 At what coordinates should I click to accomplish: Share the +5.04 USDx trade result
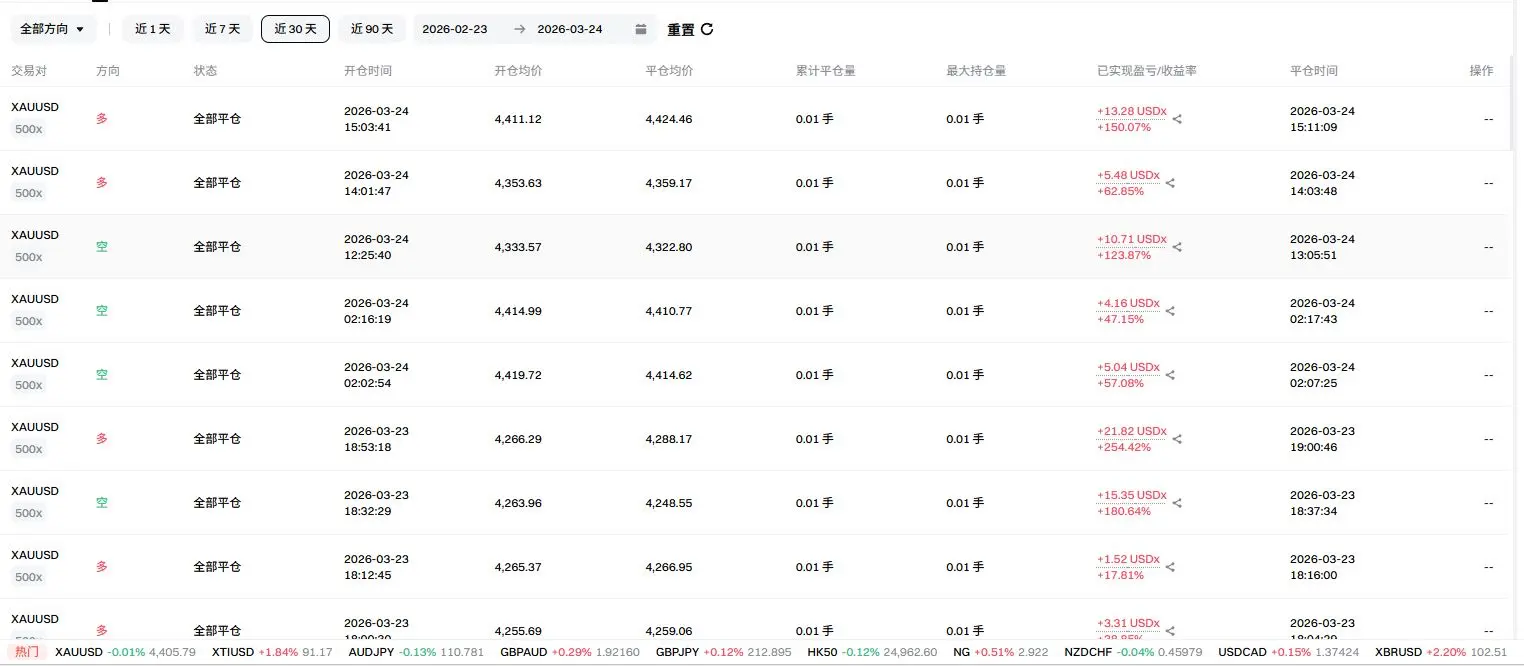(1170, 375)
